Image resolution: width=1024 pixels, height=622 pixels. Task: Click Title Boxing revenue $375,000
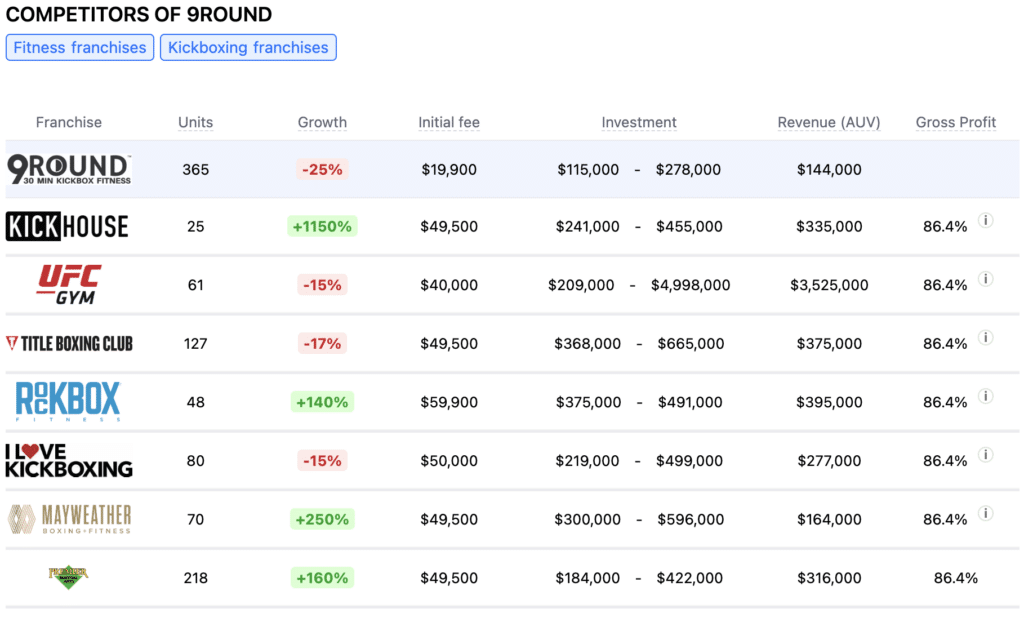pyautogui.click(x=829, y=344)
